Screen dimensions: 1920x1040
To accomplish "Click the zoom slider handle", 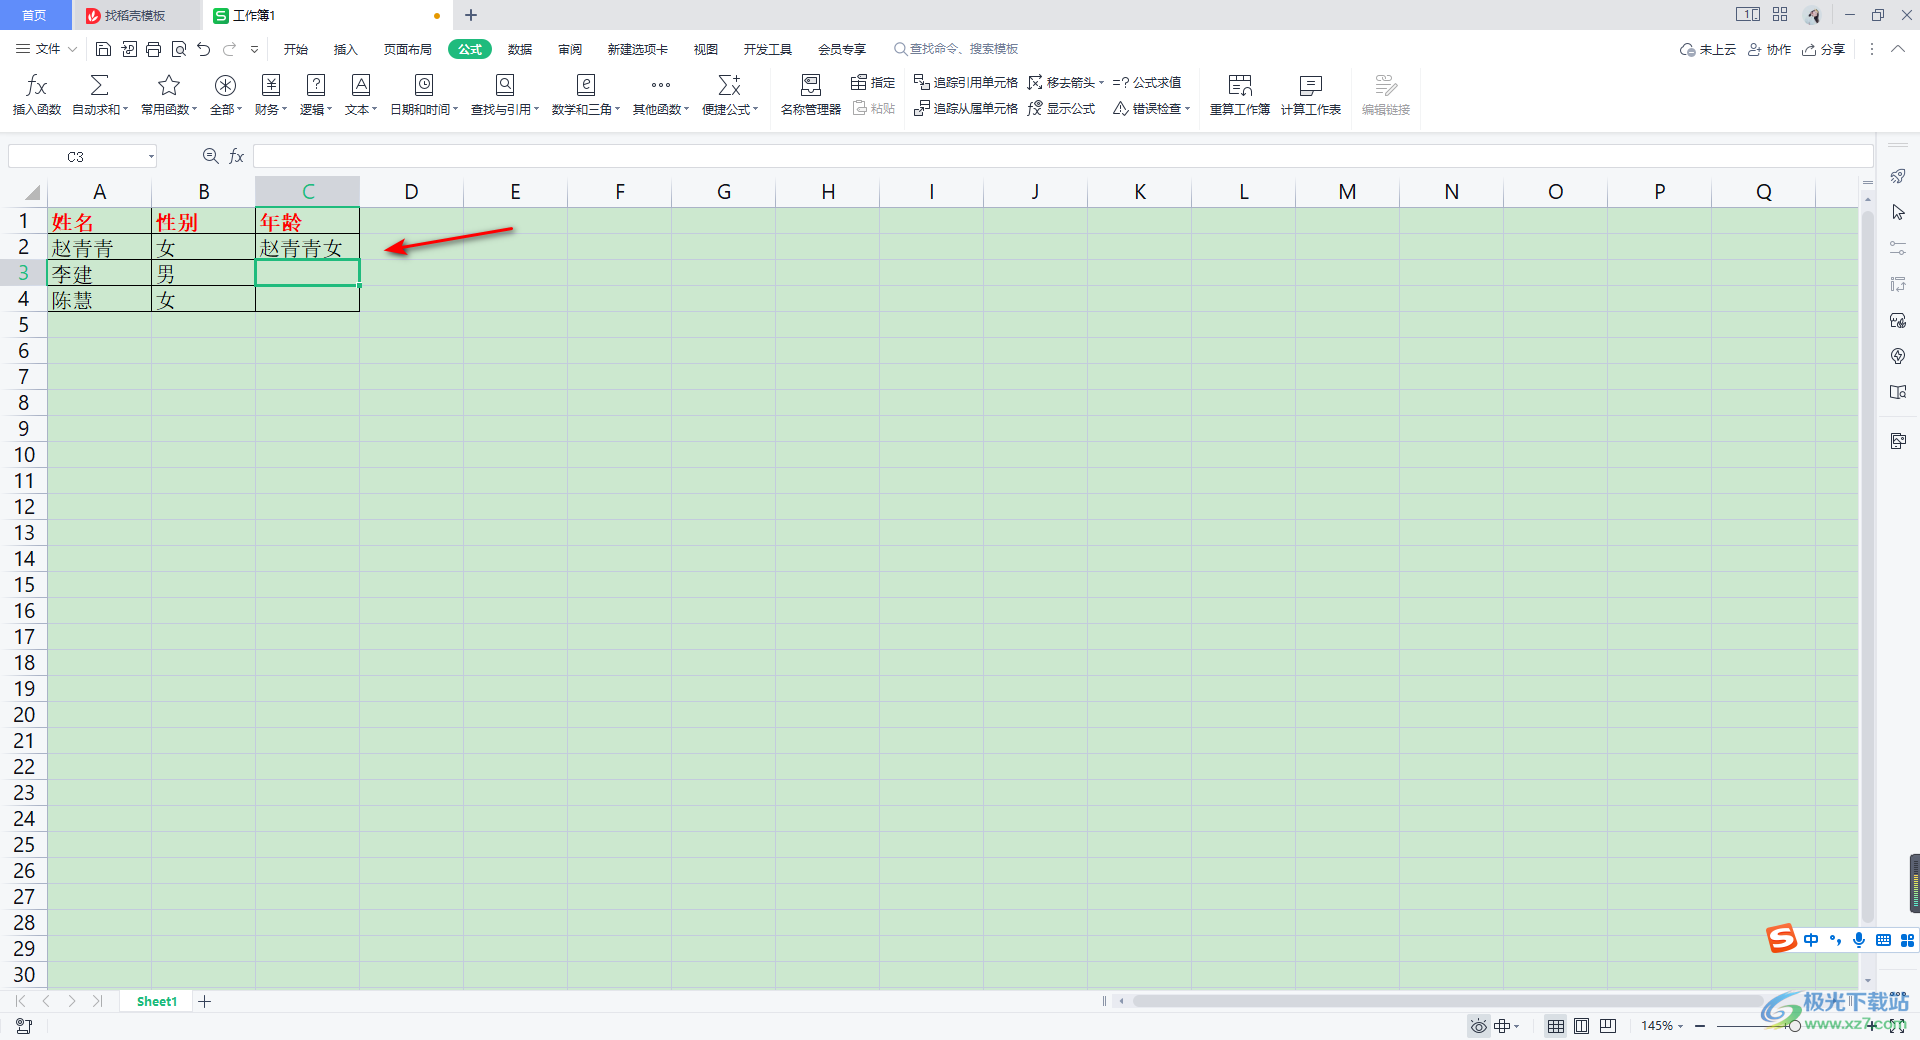I will (x=1794, y=1026).
